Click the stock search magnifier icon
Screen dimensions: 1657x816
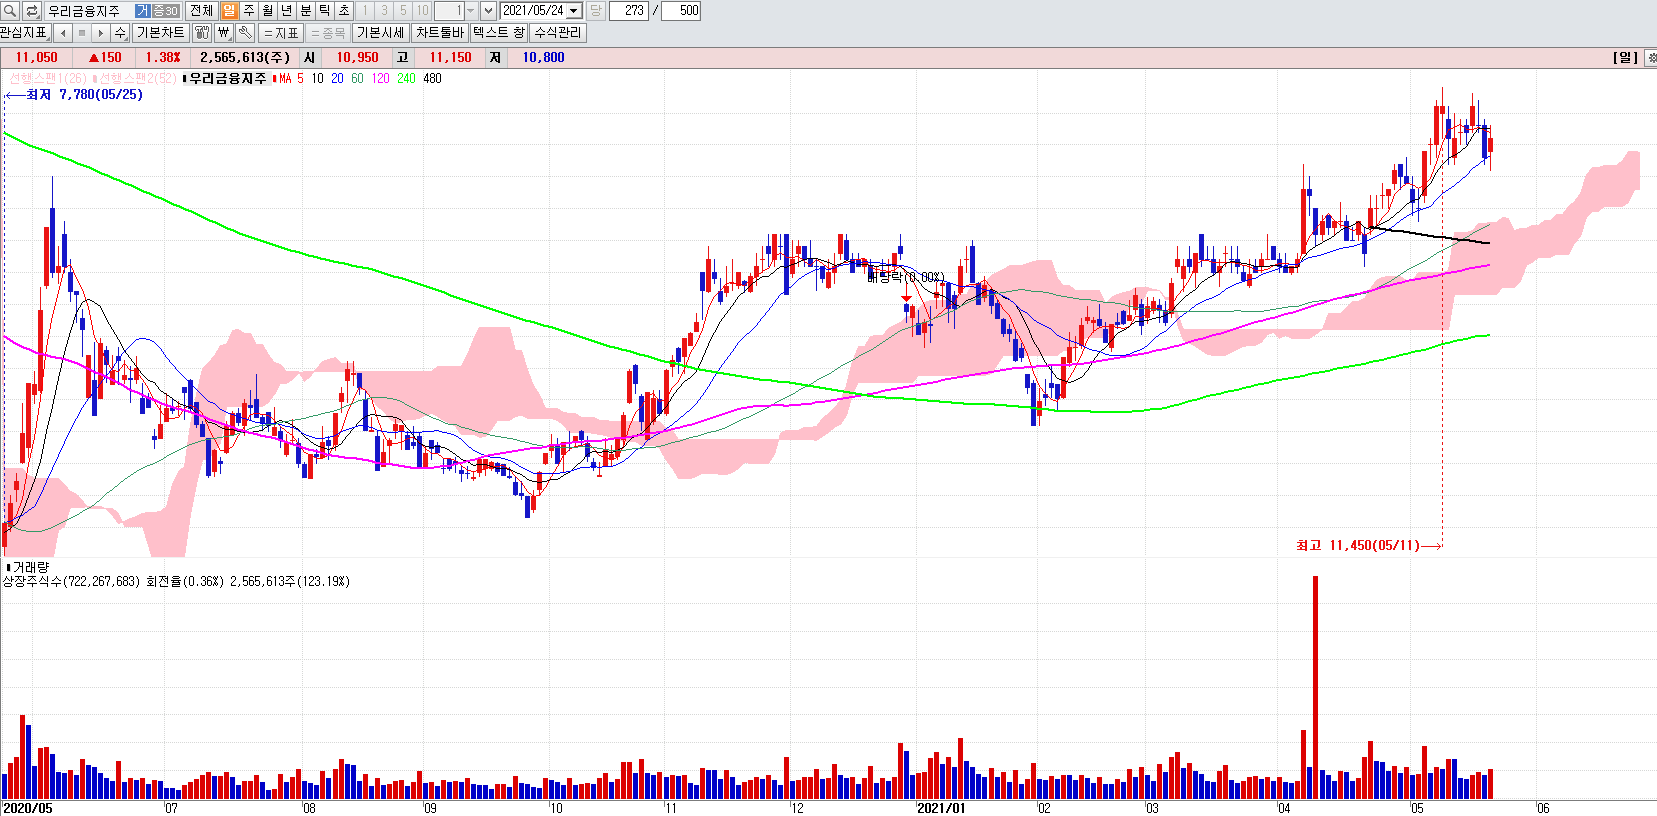pyautogui.click(x=10, y=10)
